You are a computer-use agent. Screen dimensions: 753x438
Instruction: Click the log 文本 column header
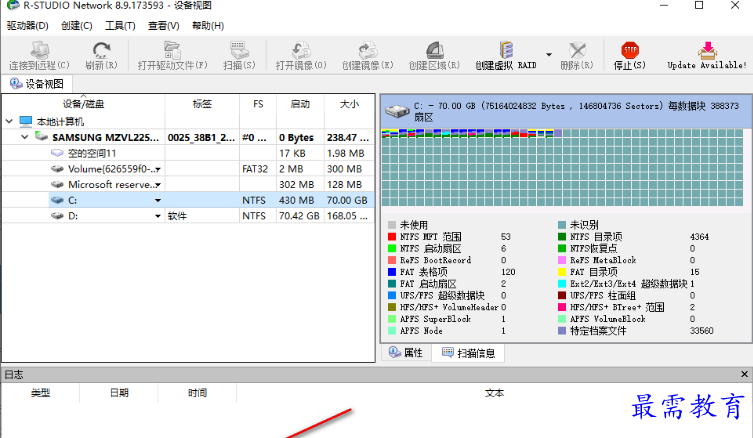[x=494, y=393]
